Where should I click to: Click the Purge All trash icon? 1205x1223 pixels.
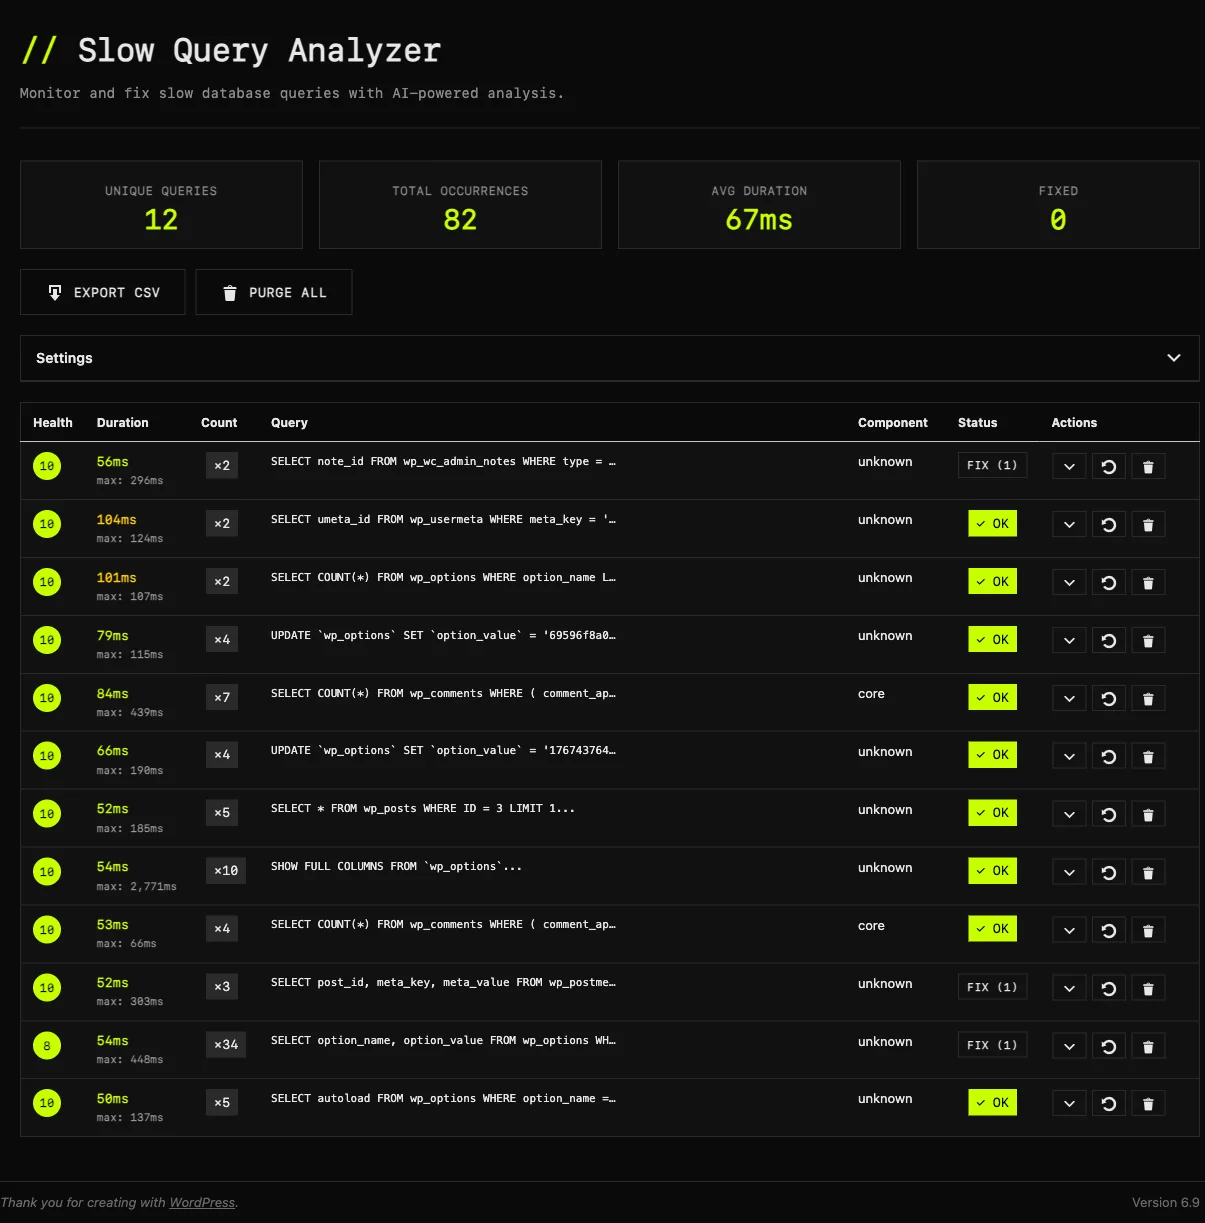[x=230, y=292]
